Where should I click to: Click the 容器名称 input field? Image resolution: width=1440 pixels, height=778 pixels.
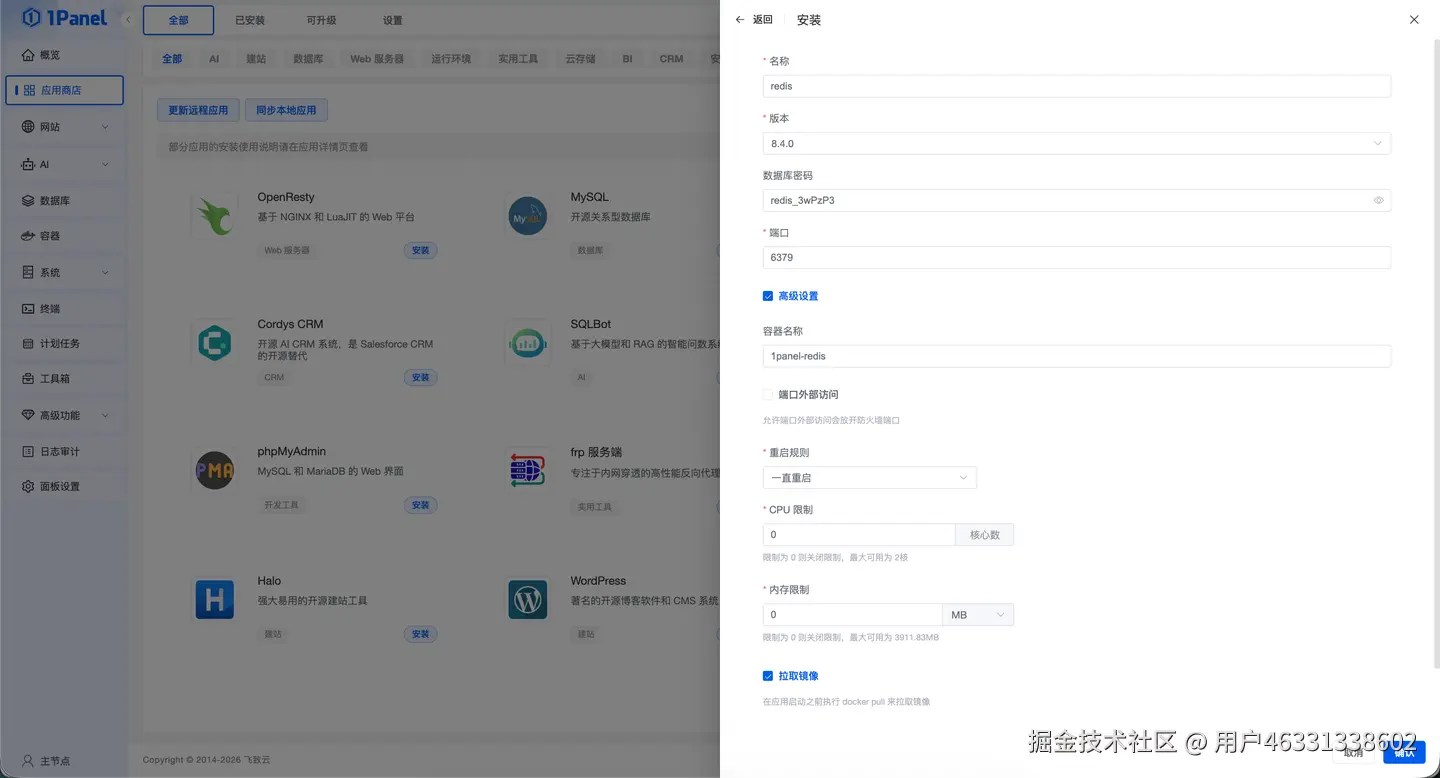point(1076,356)
